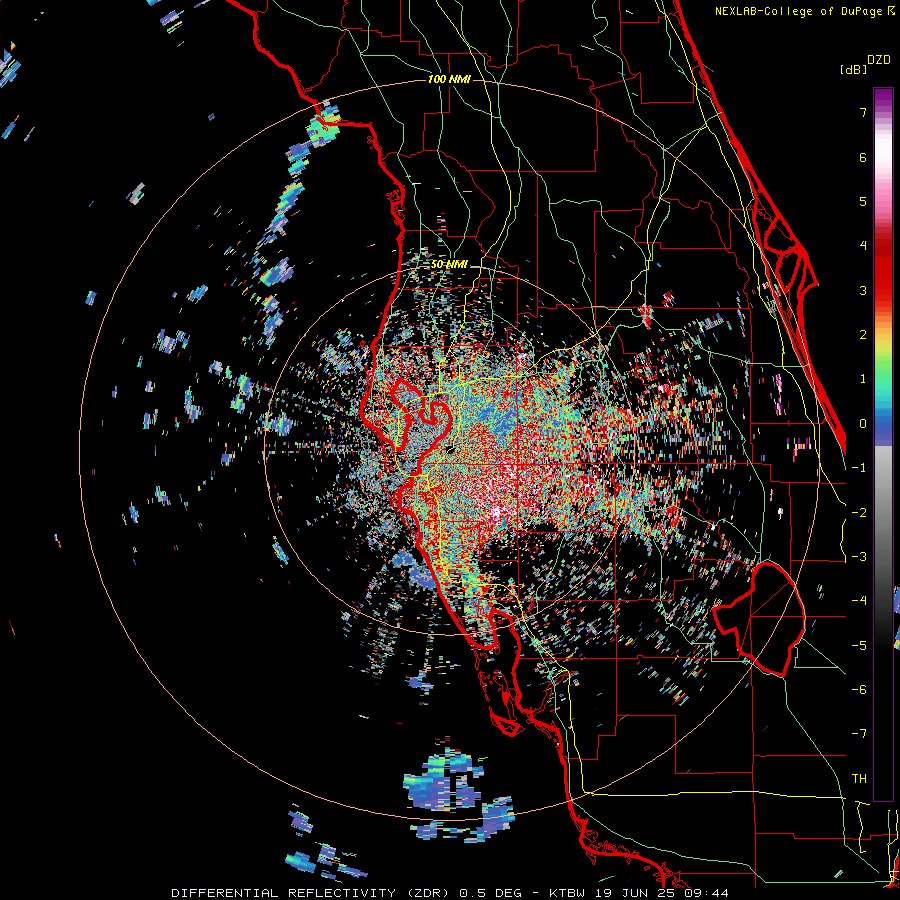
Task: Click the -7 value on color scale
Action: tap(859, 734)
